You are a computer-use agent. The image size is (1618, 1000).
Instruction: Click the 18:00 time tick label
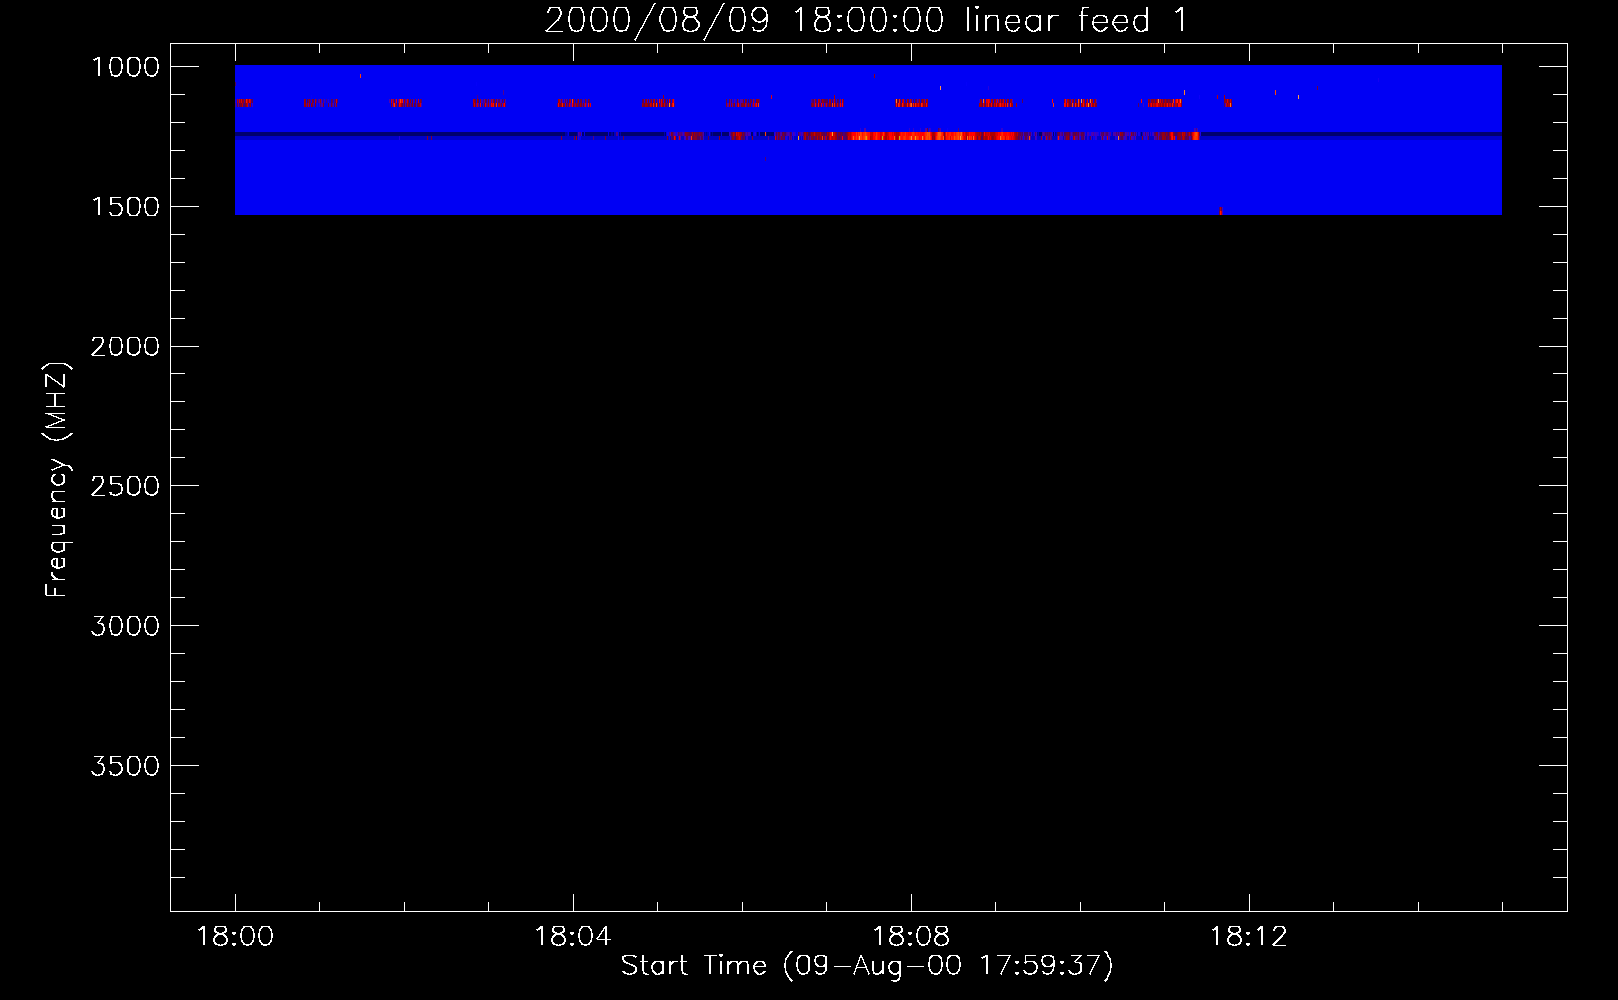[235, 937]
